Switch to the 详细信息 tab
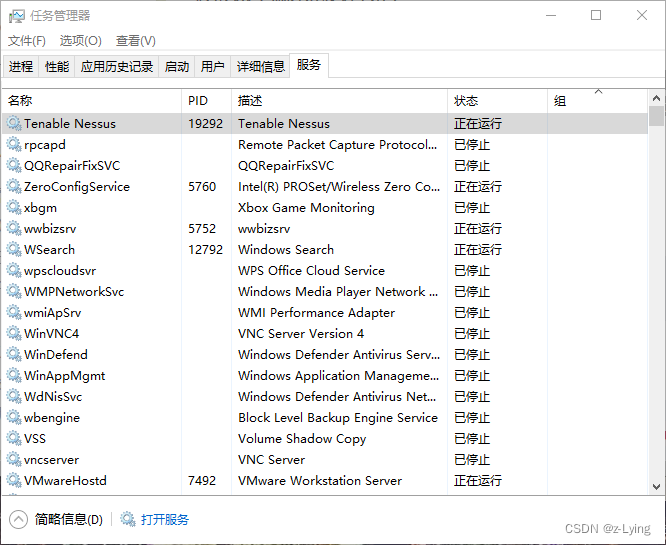666x545 pixels. [260, 67]
